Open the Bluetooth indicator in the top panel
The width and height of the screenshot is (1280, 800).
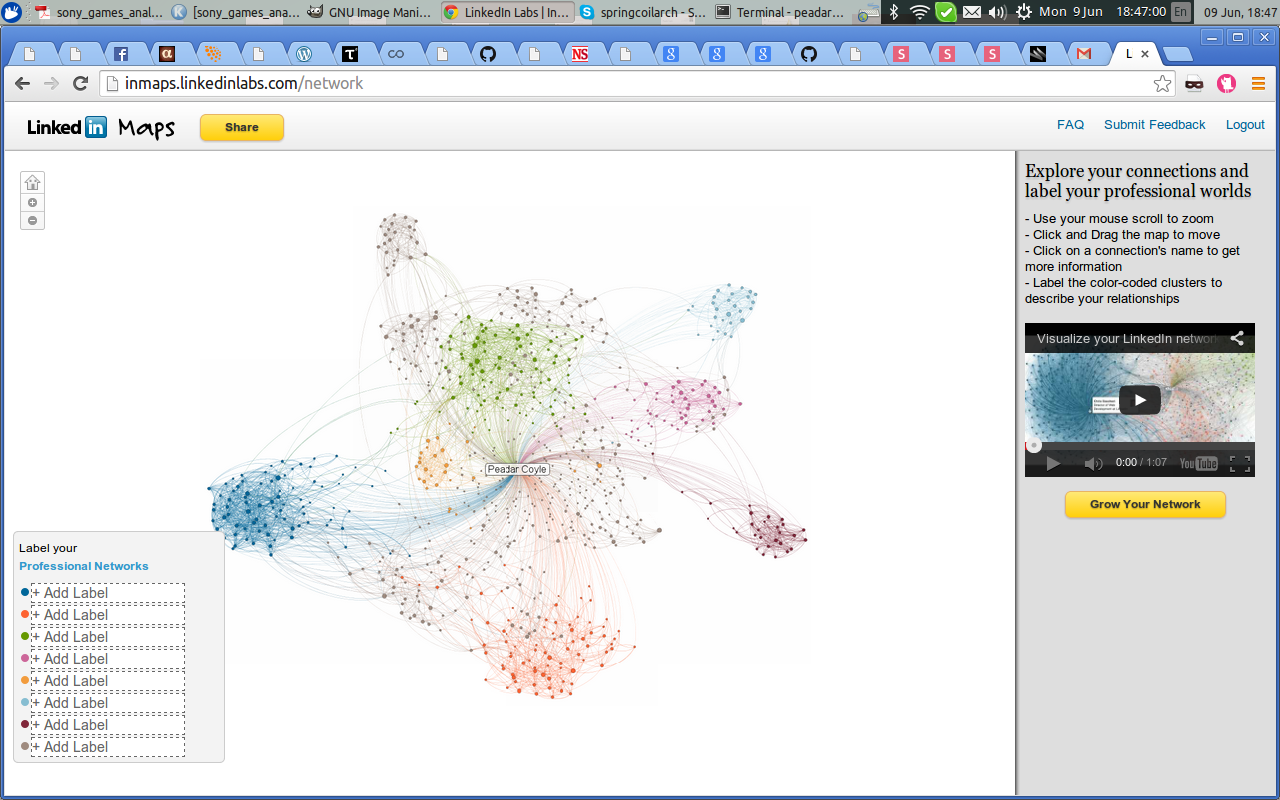pos(894,12)
